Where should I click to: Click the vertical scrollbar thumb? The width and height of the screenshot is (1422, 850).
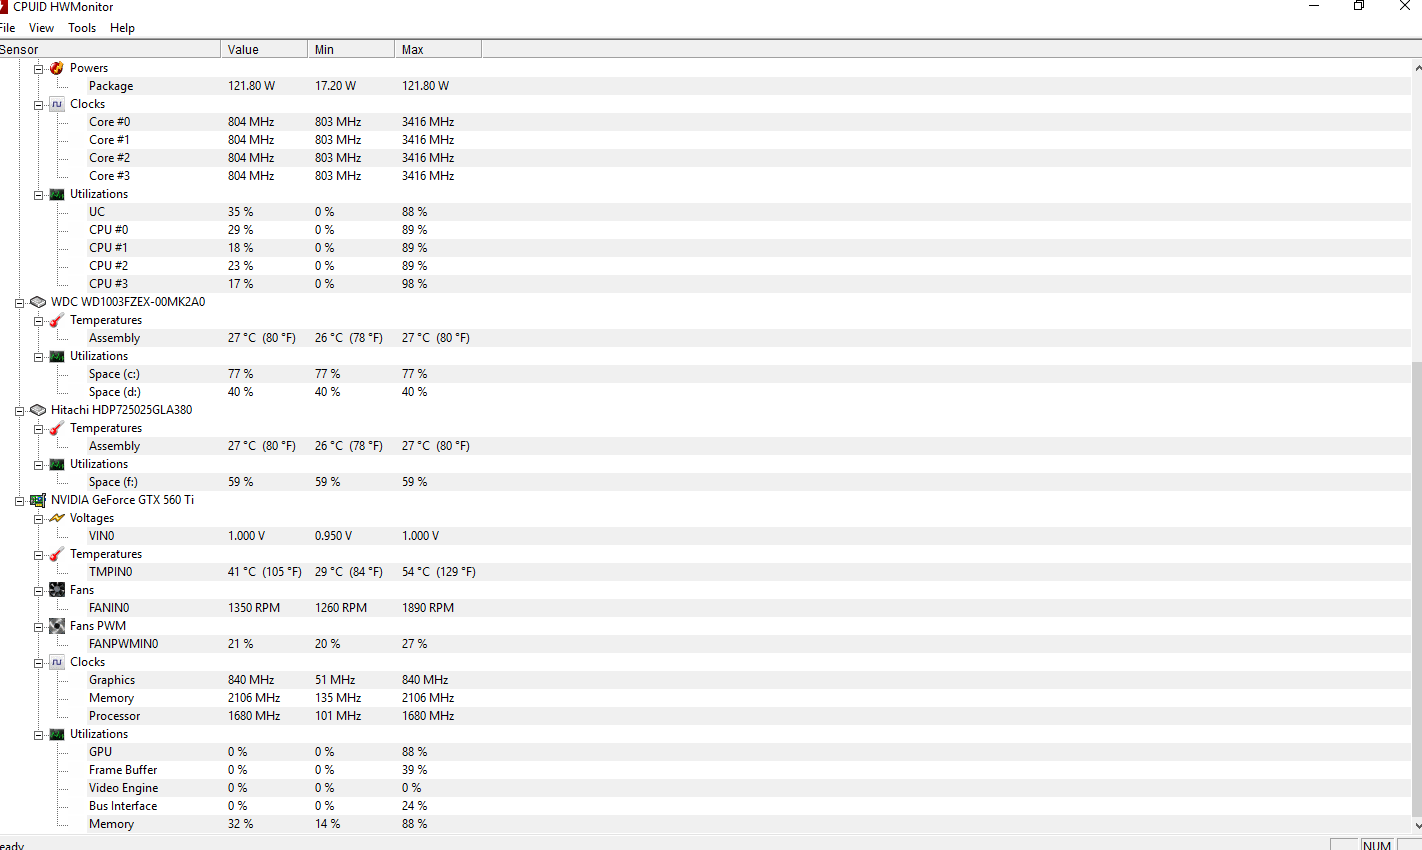1417,588
